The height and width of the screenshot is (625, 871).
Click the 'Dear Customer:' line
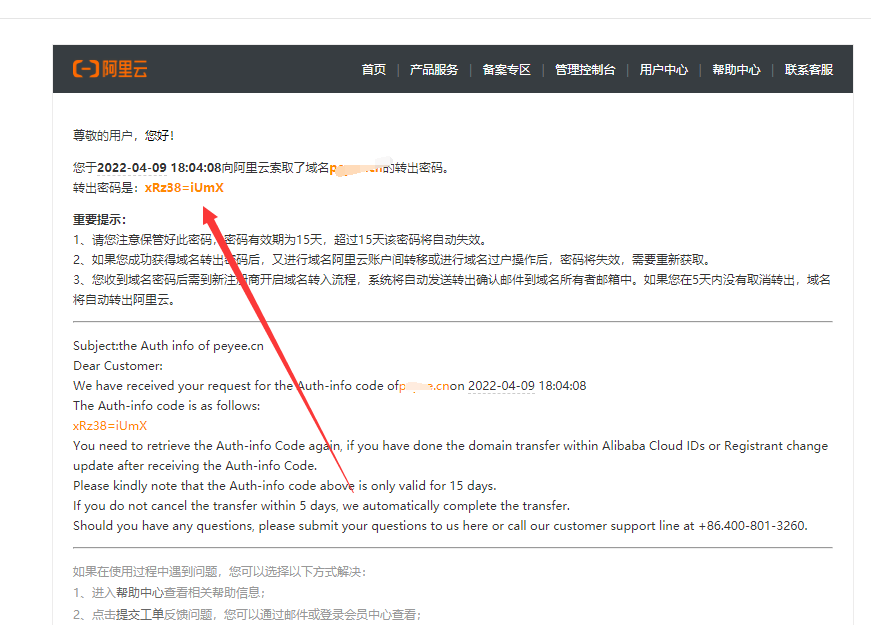click(118, 366)
